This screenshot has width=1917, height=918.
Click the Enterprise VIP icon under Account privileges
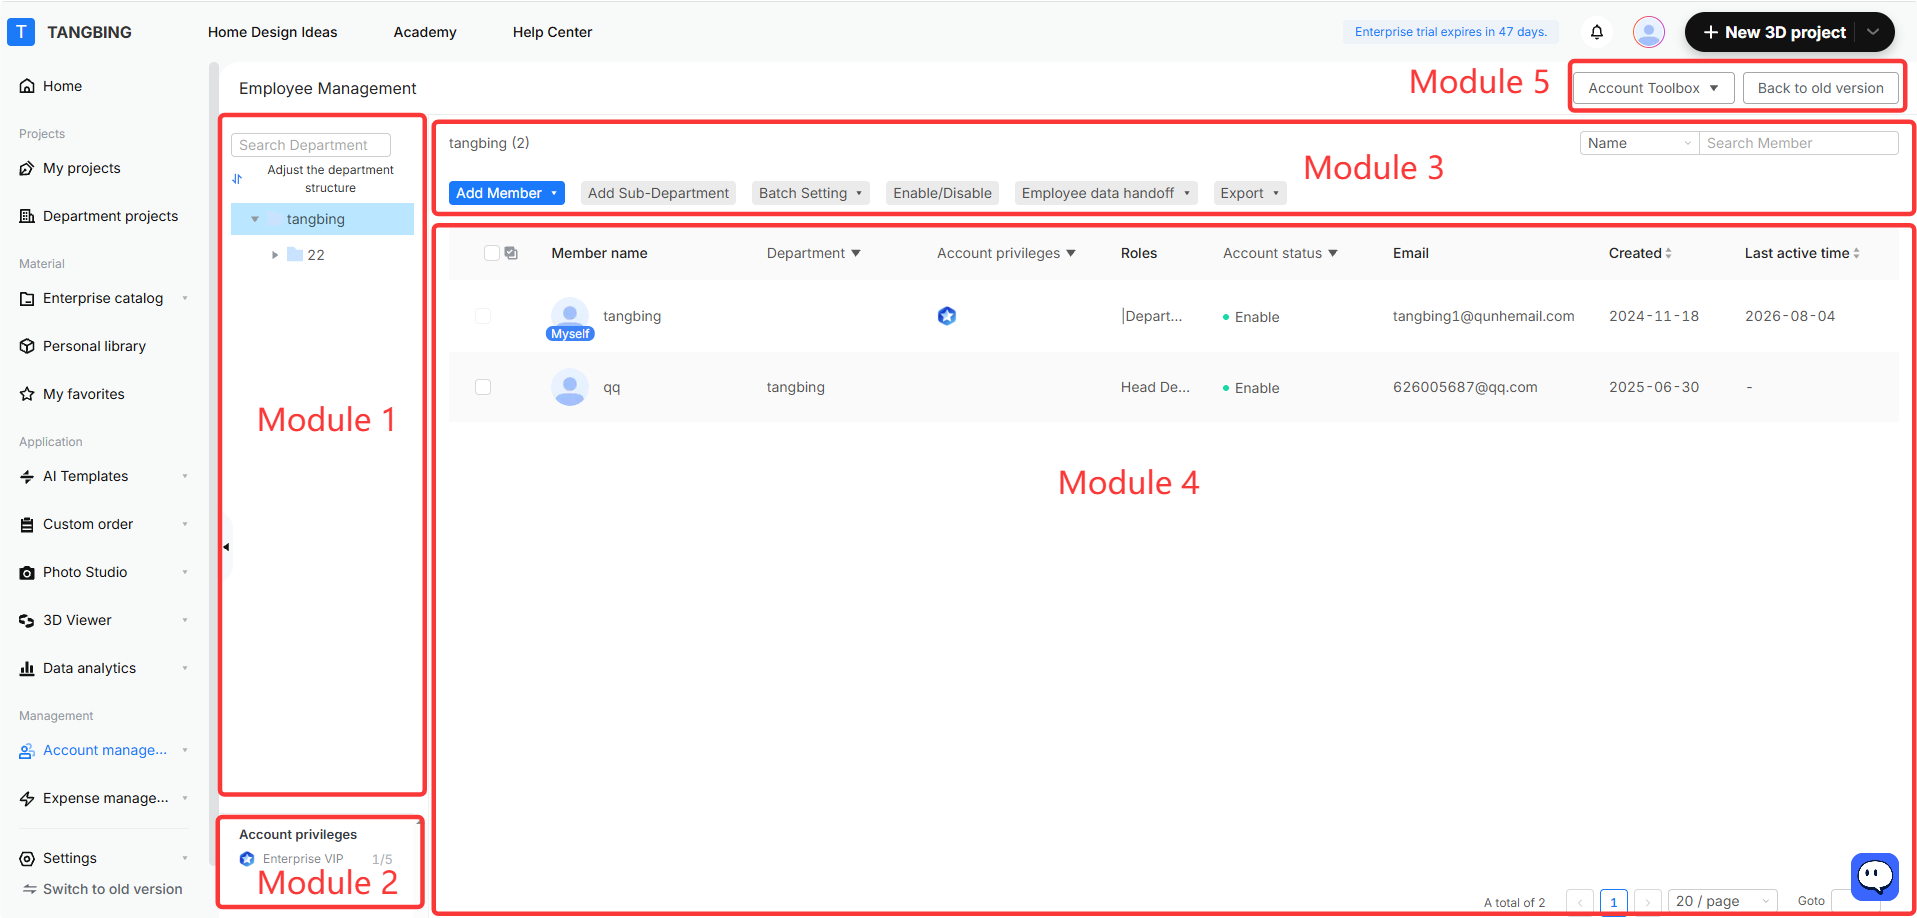247,859
